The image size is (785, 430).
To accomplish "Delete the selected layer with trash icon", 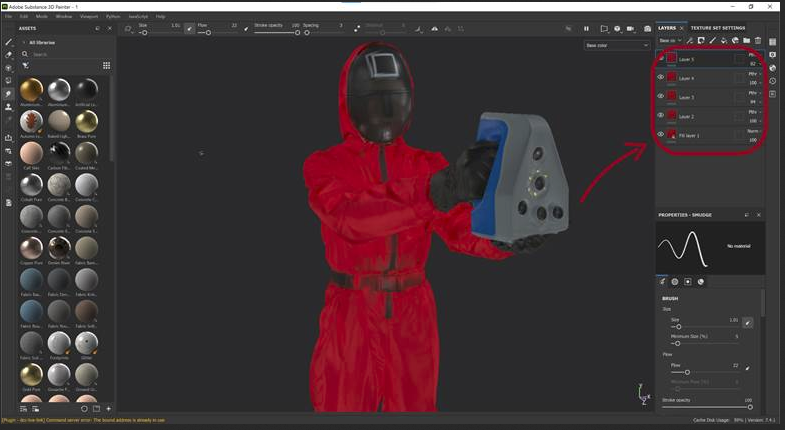I will point(758,41).
